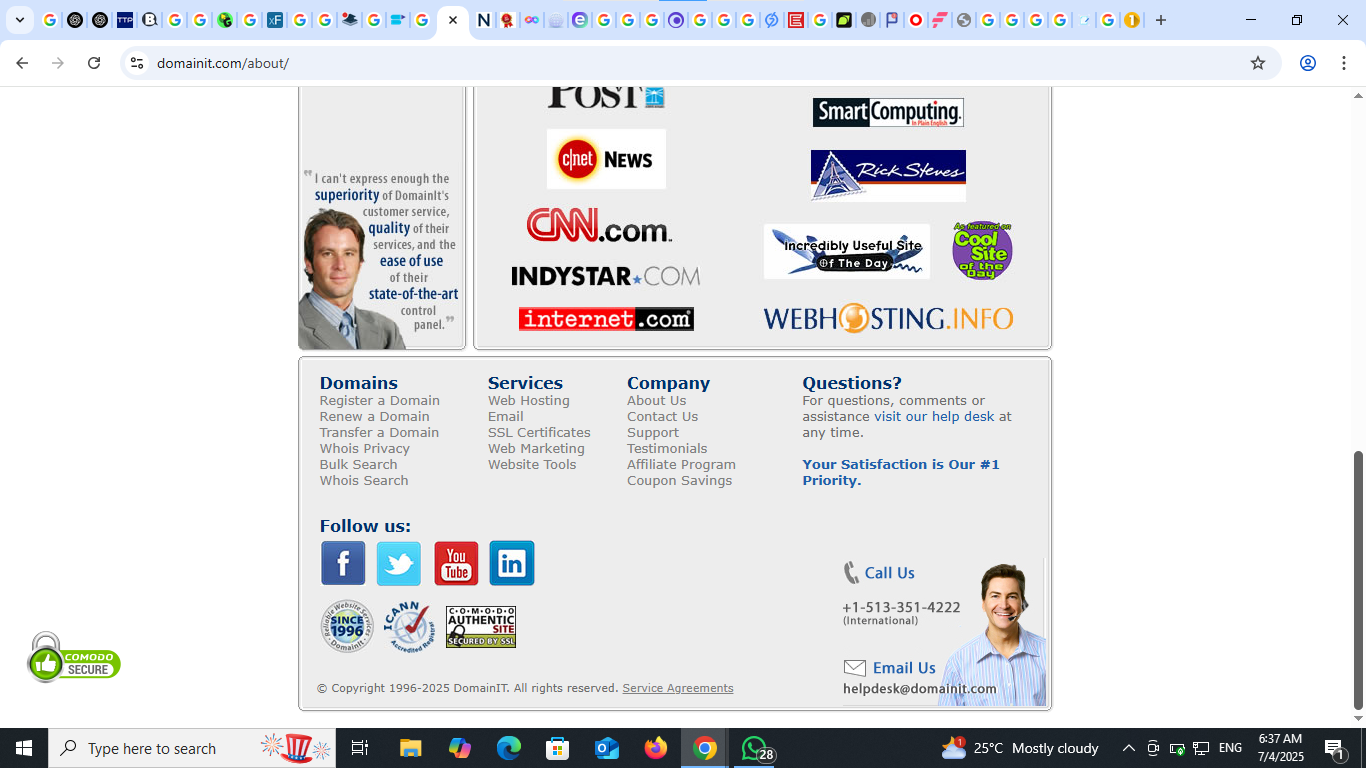Click the internet.com logo
The image size is (1366, 768).
click(606, 319)
